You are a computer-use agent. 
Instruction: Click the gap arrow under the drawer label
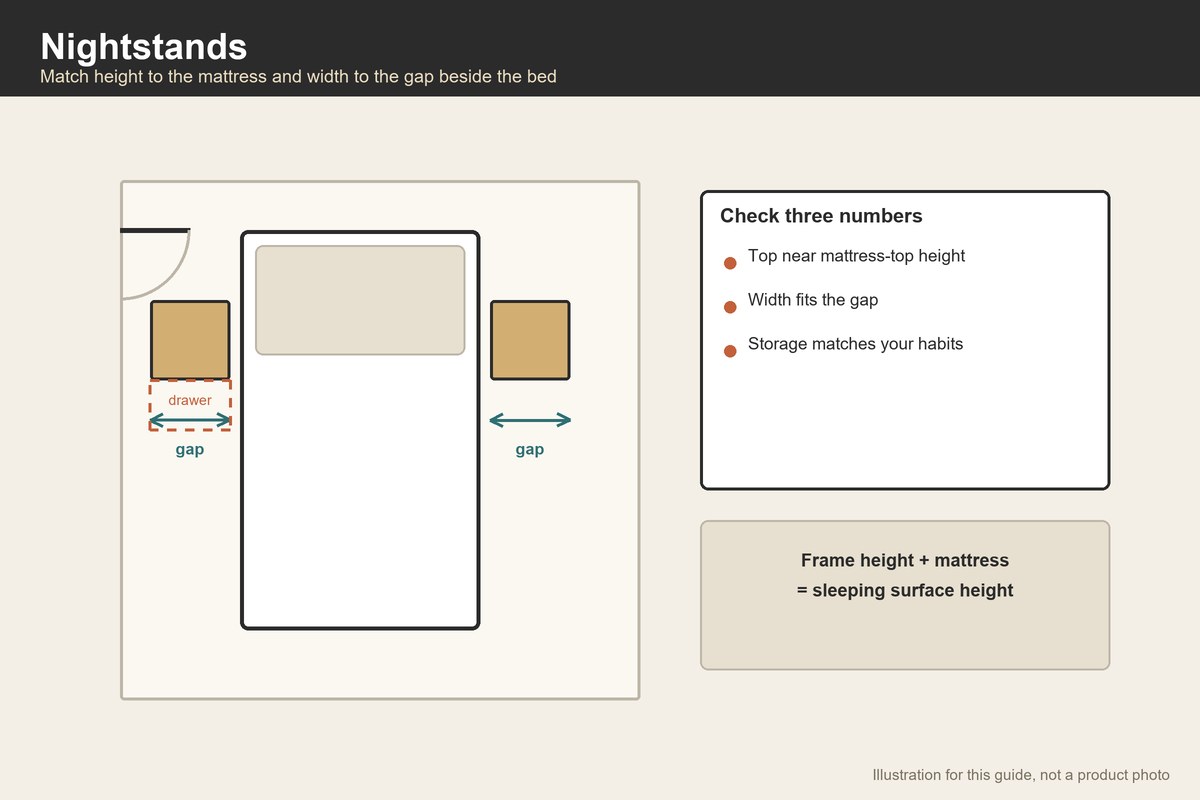pos(190,420)
